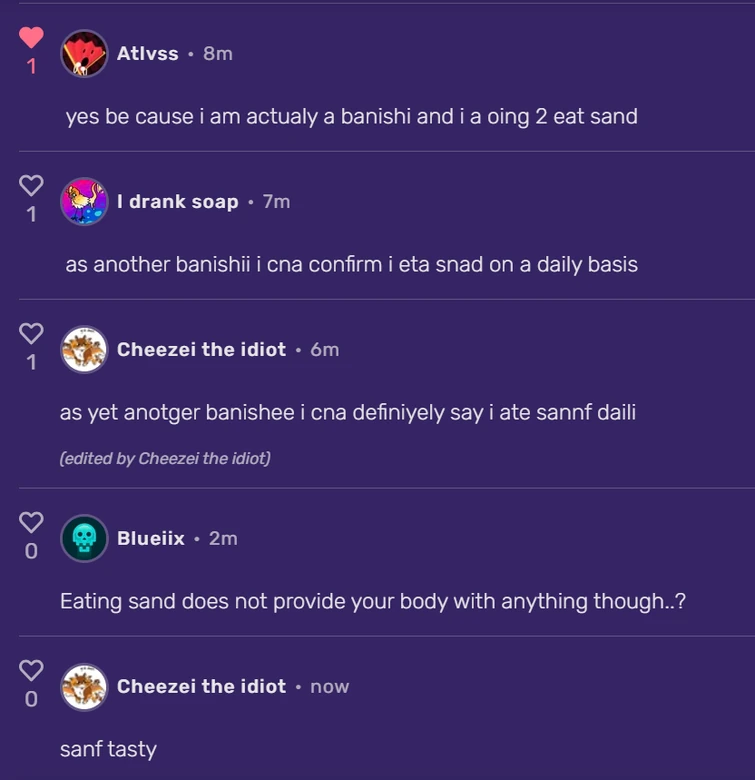The height and width of the screenshot is (780, 755).
Task: Open Cheezei avatar on 'sanf tasty' comment
Action: tap(84, 686)
